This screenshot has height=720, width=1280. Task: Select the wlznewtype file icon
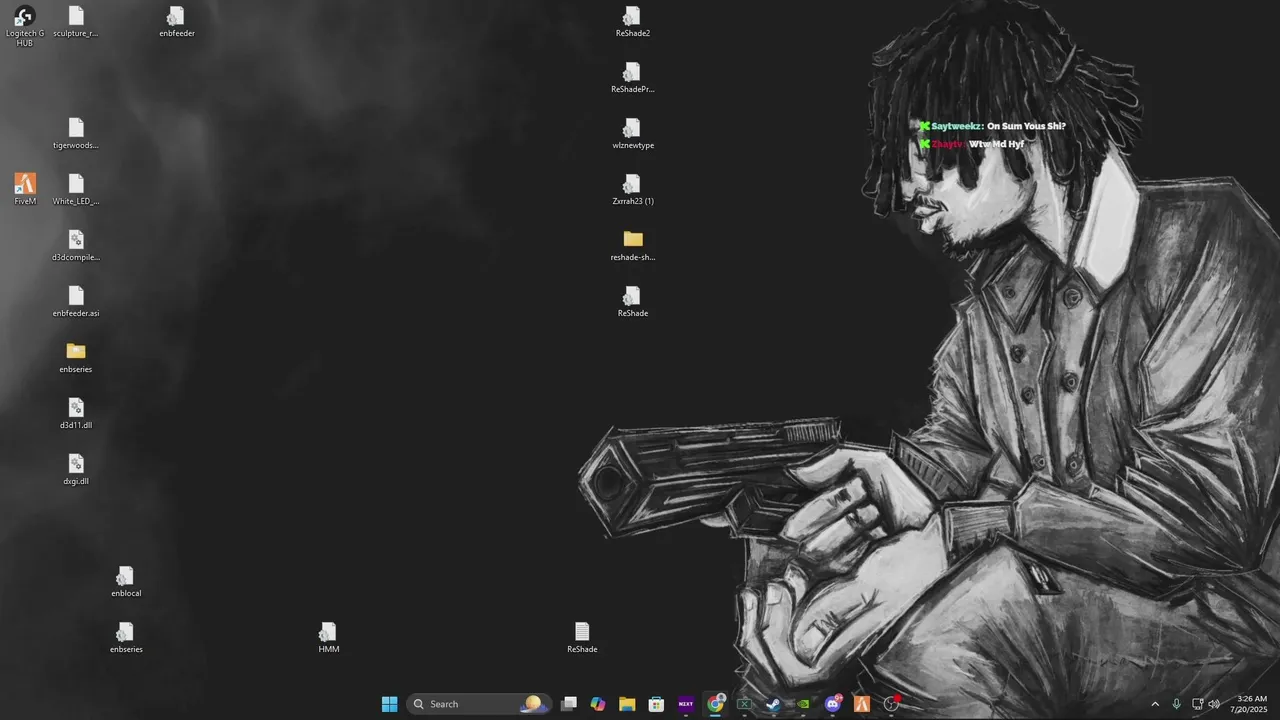(x=633, y=134)
